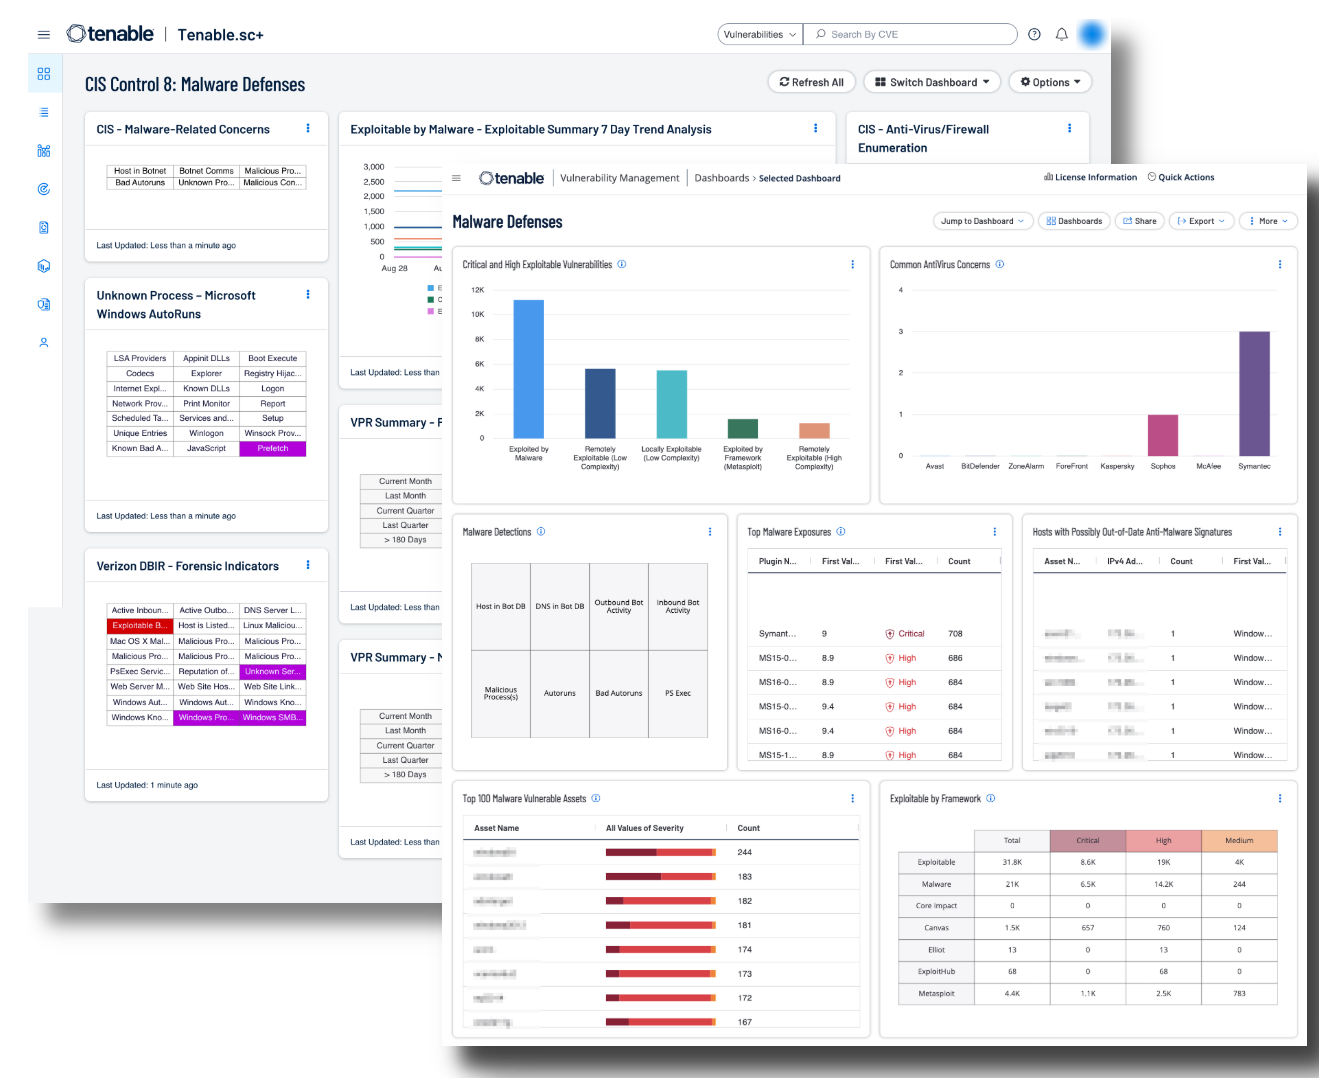Viewport: 1319px width, 1078px height.
Task: Click the Search By CVE field
Action: [x=910, y=35]
